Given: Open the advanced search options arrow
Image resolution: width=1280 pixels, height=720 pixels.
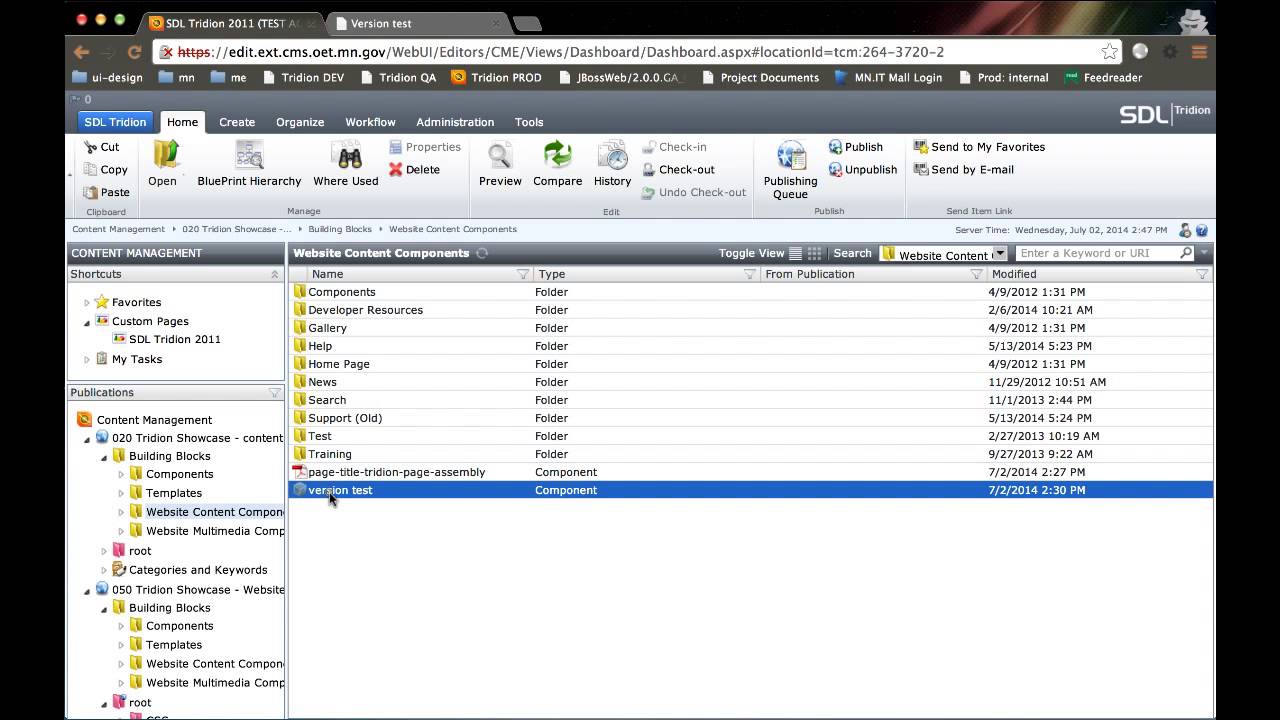Looking at the screenshot, I should pyautogui.click(x=1204, y=253).
